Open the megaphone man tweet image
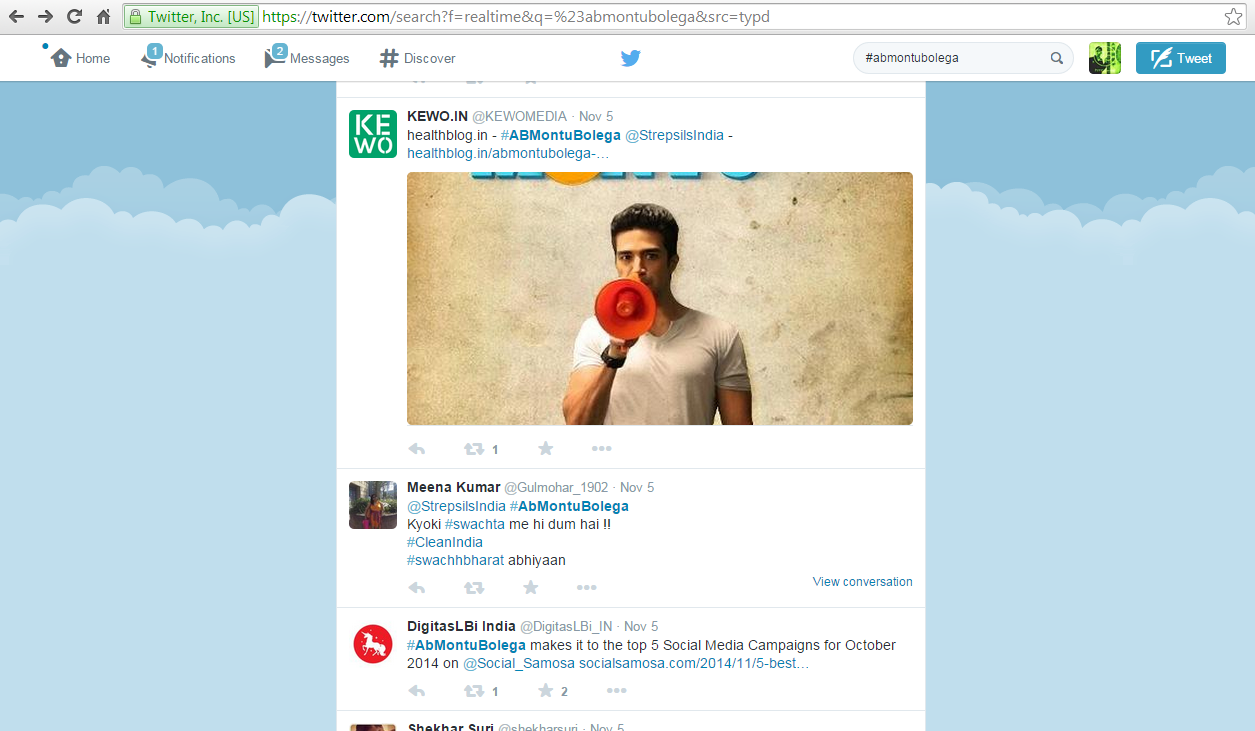 (660, 298)
